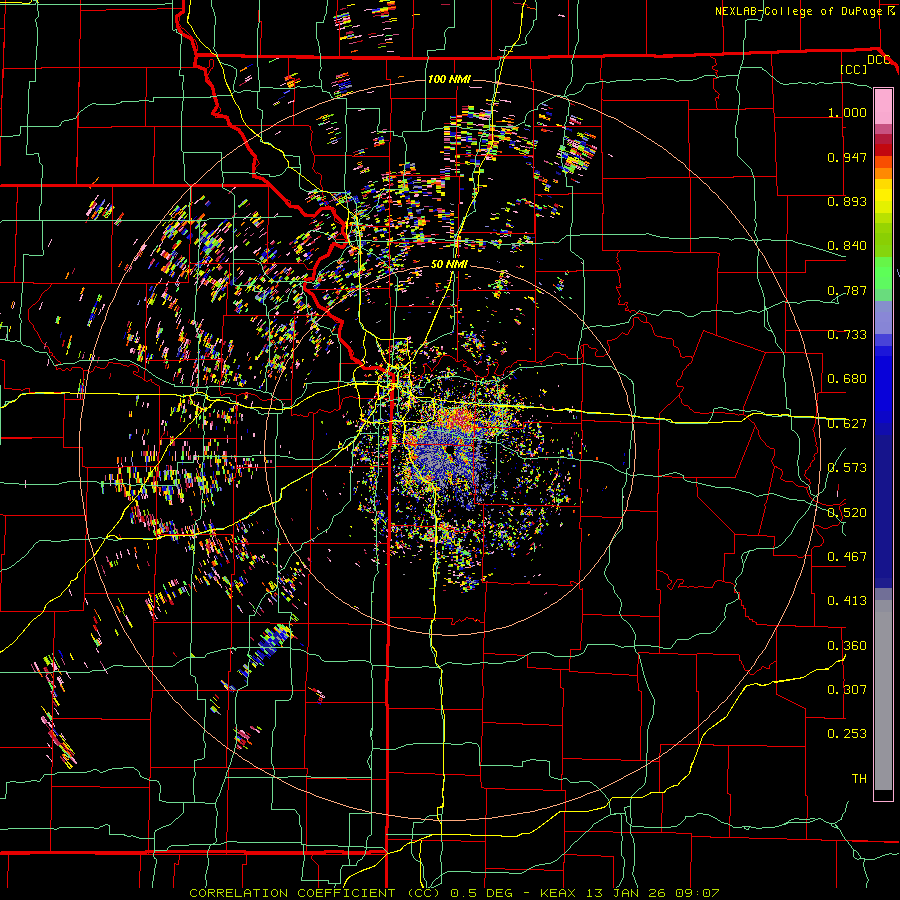Select the 0.787 scale value
Image resolution: width=900 pixels, height=900 pixels.
pyautogui.click(x=847, y=290)
